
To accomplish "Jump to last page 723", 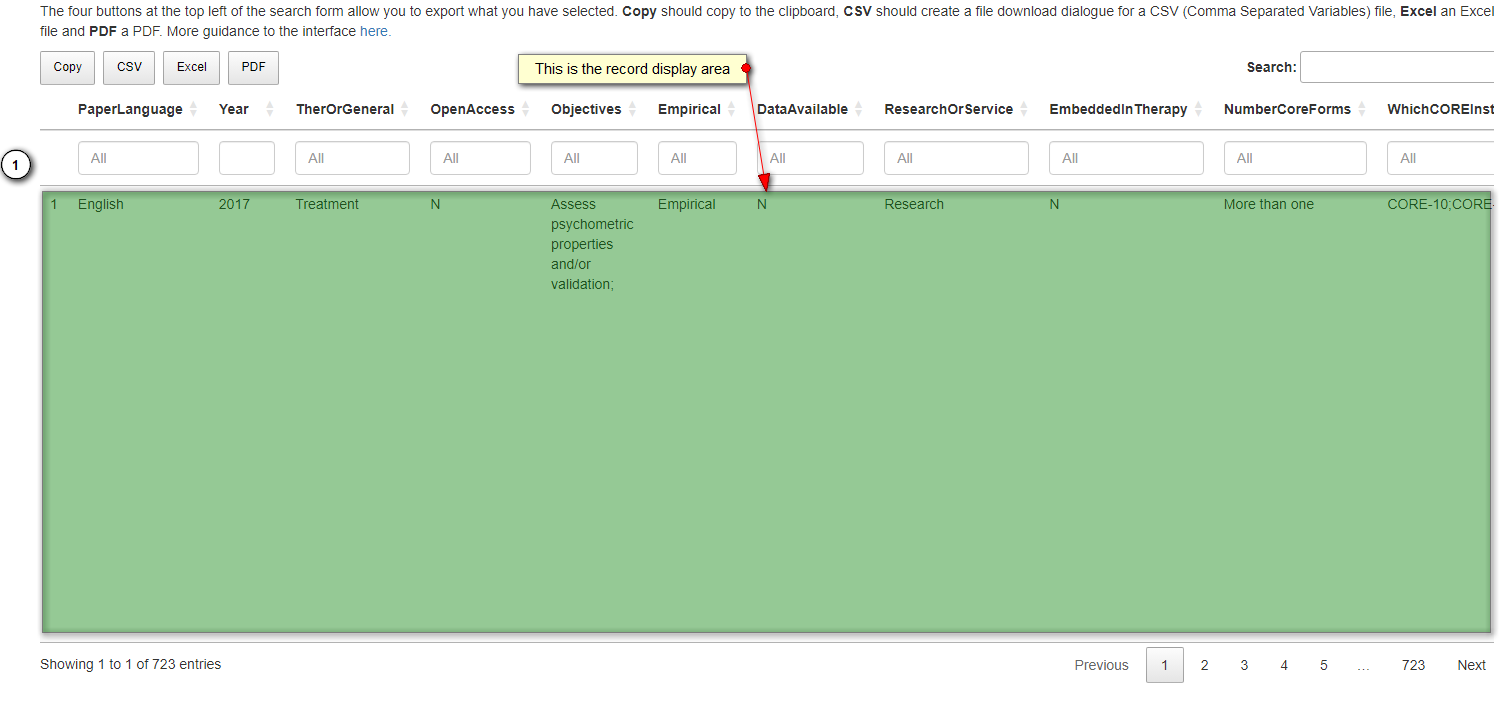I will [1413, 665].
